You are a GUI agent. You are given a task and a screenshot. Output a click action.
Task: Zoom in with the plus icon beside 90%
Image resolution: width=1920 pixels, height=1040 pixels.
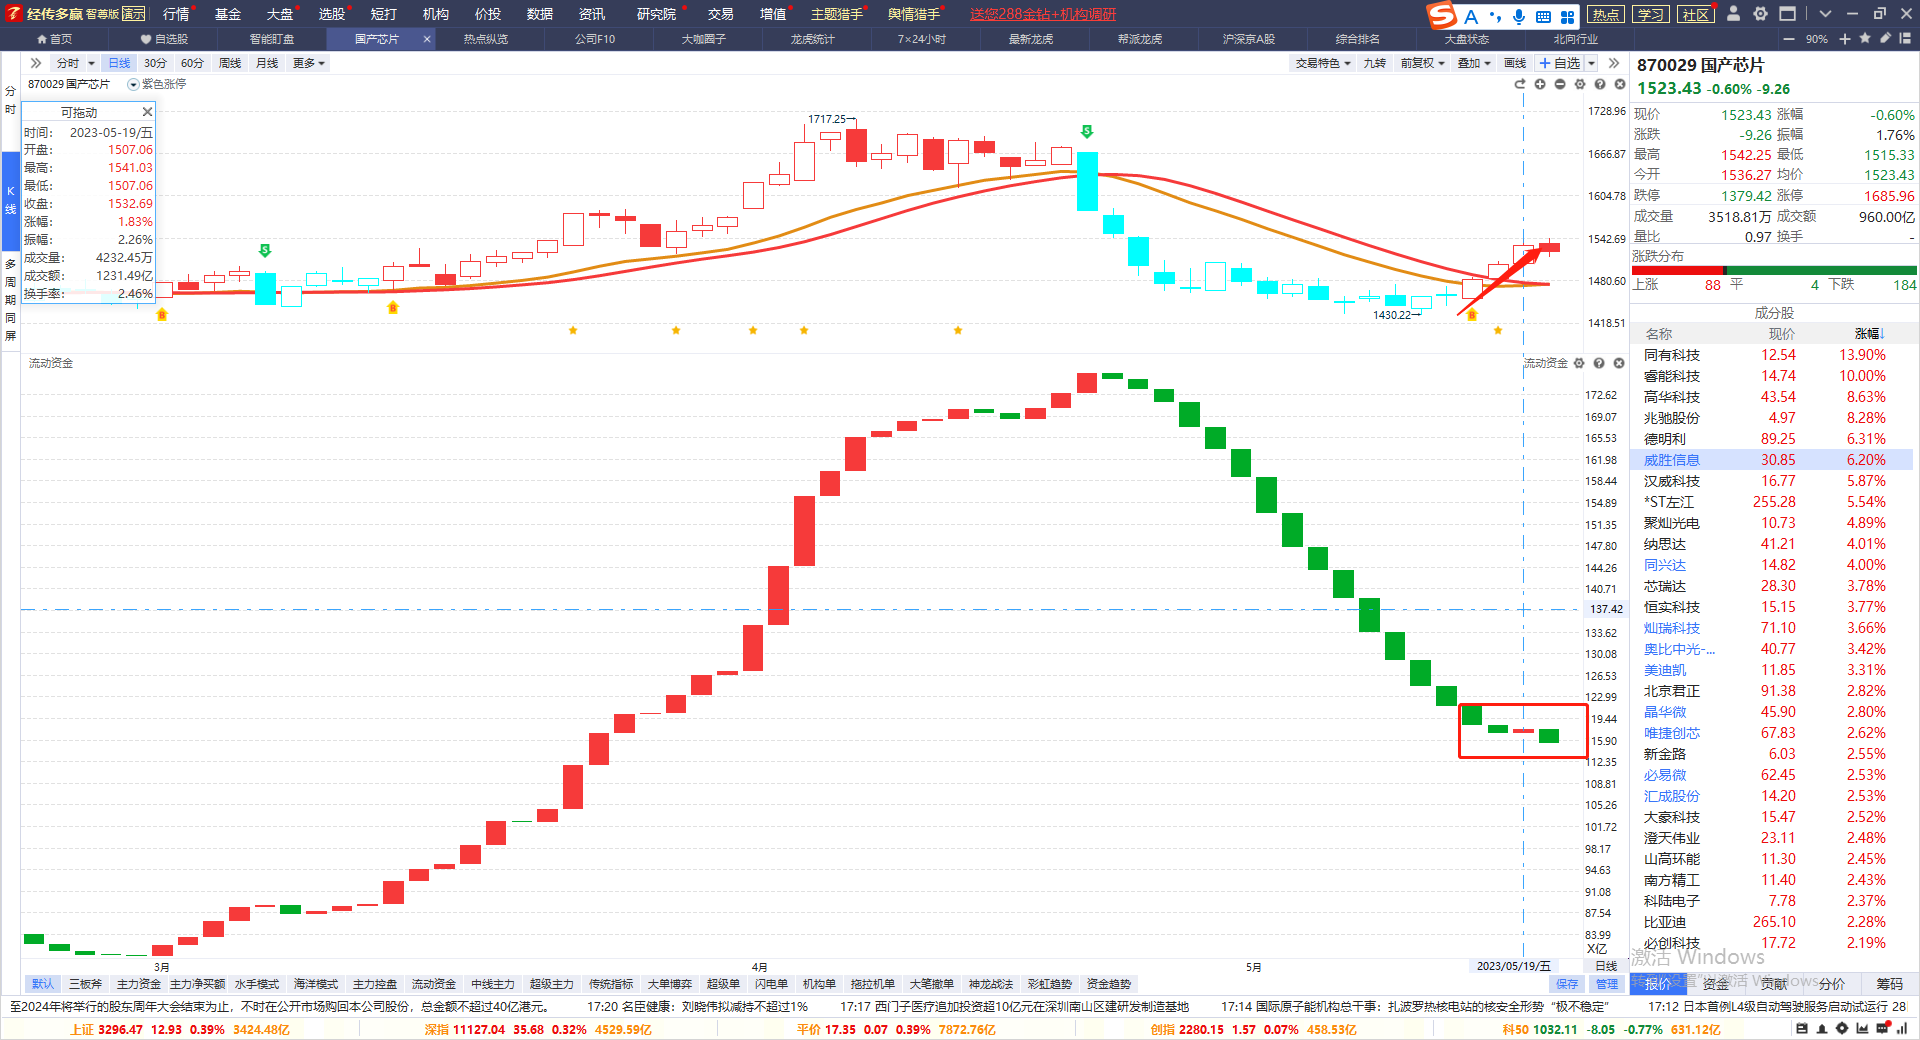pyautogui.click(x=1845, y=39)
